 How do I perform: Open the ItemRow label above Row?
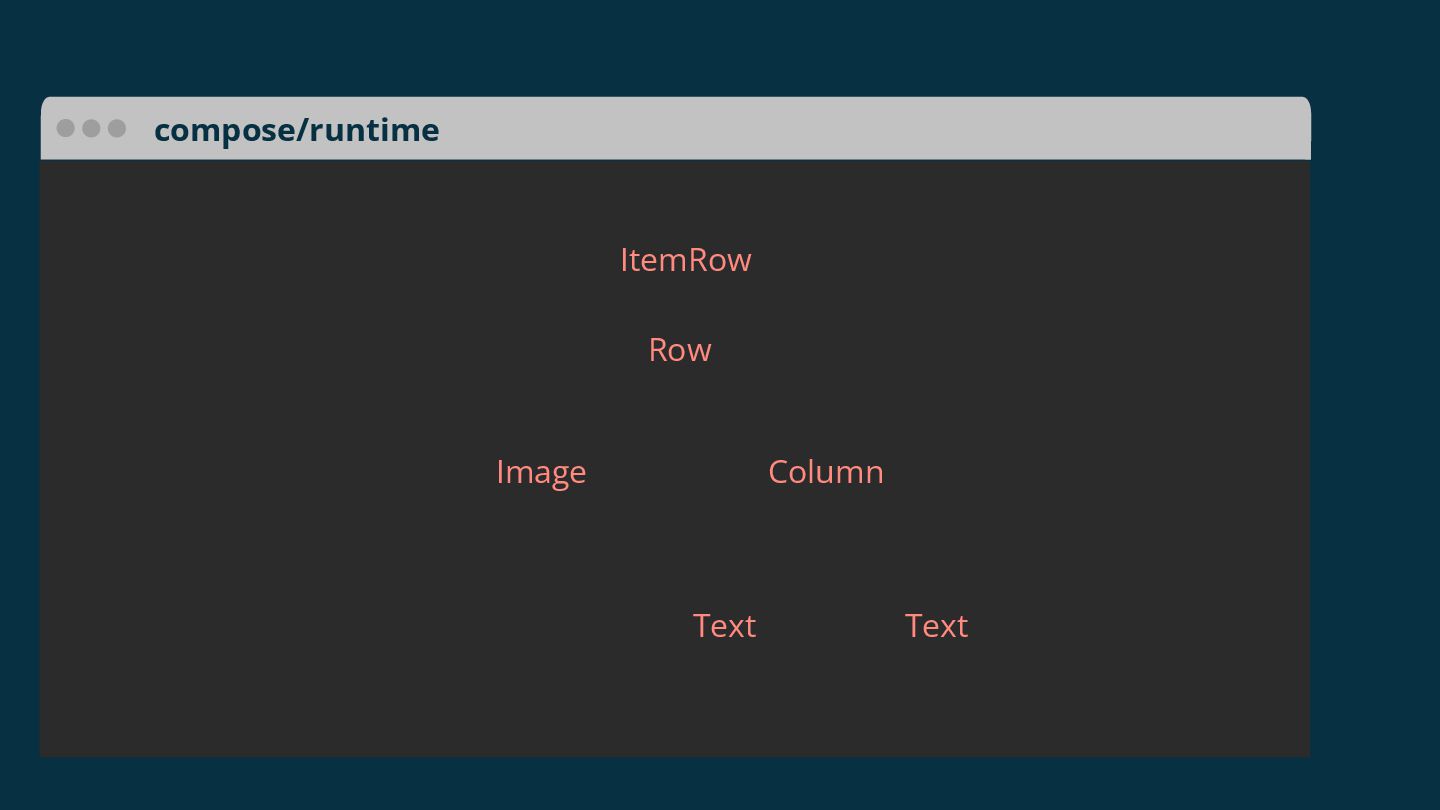click(x=685, y=260)
